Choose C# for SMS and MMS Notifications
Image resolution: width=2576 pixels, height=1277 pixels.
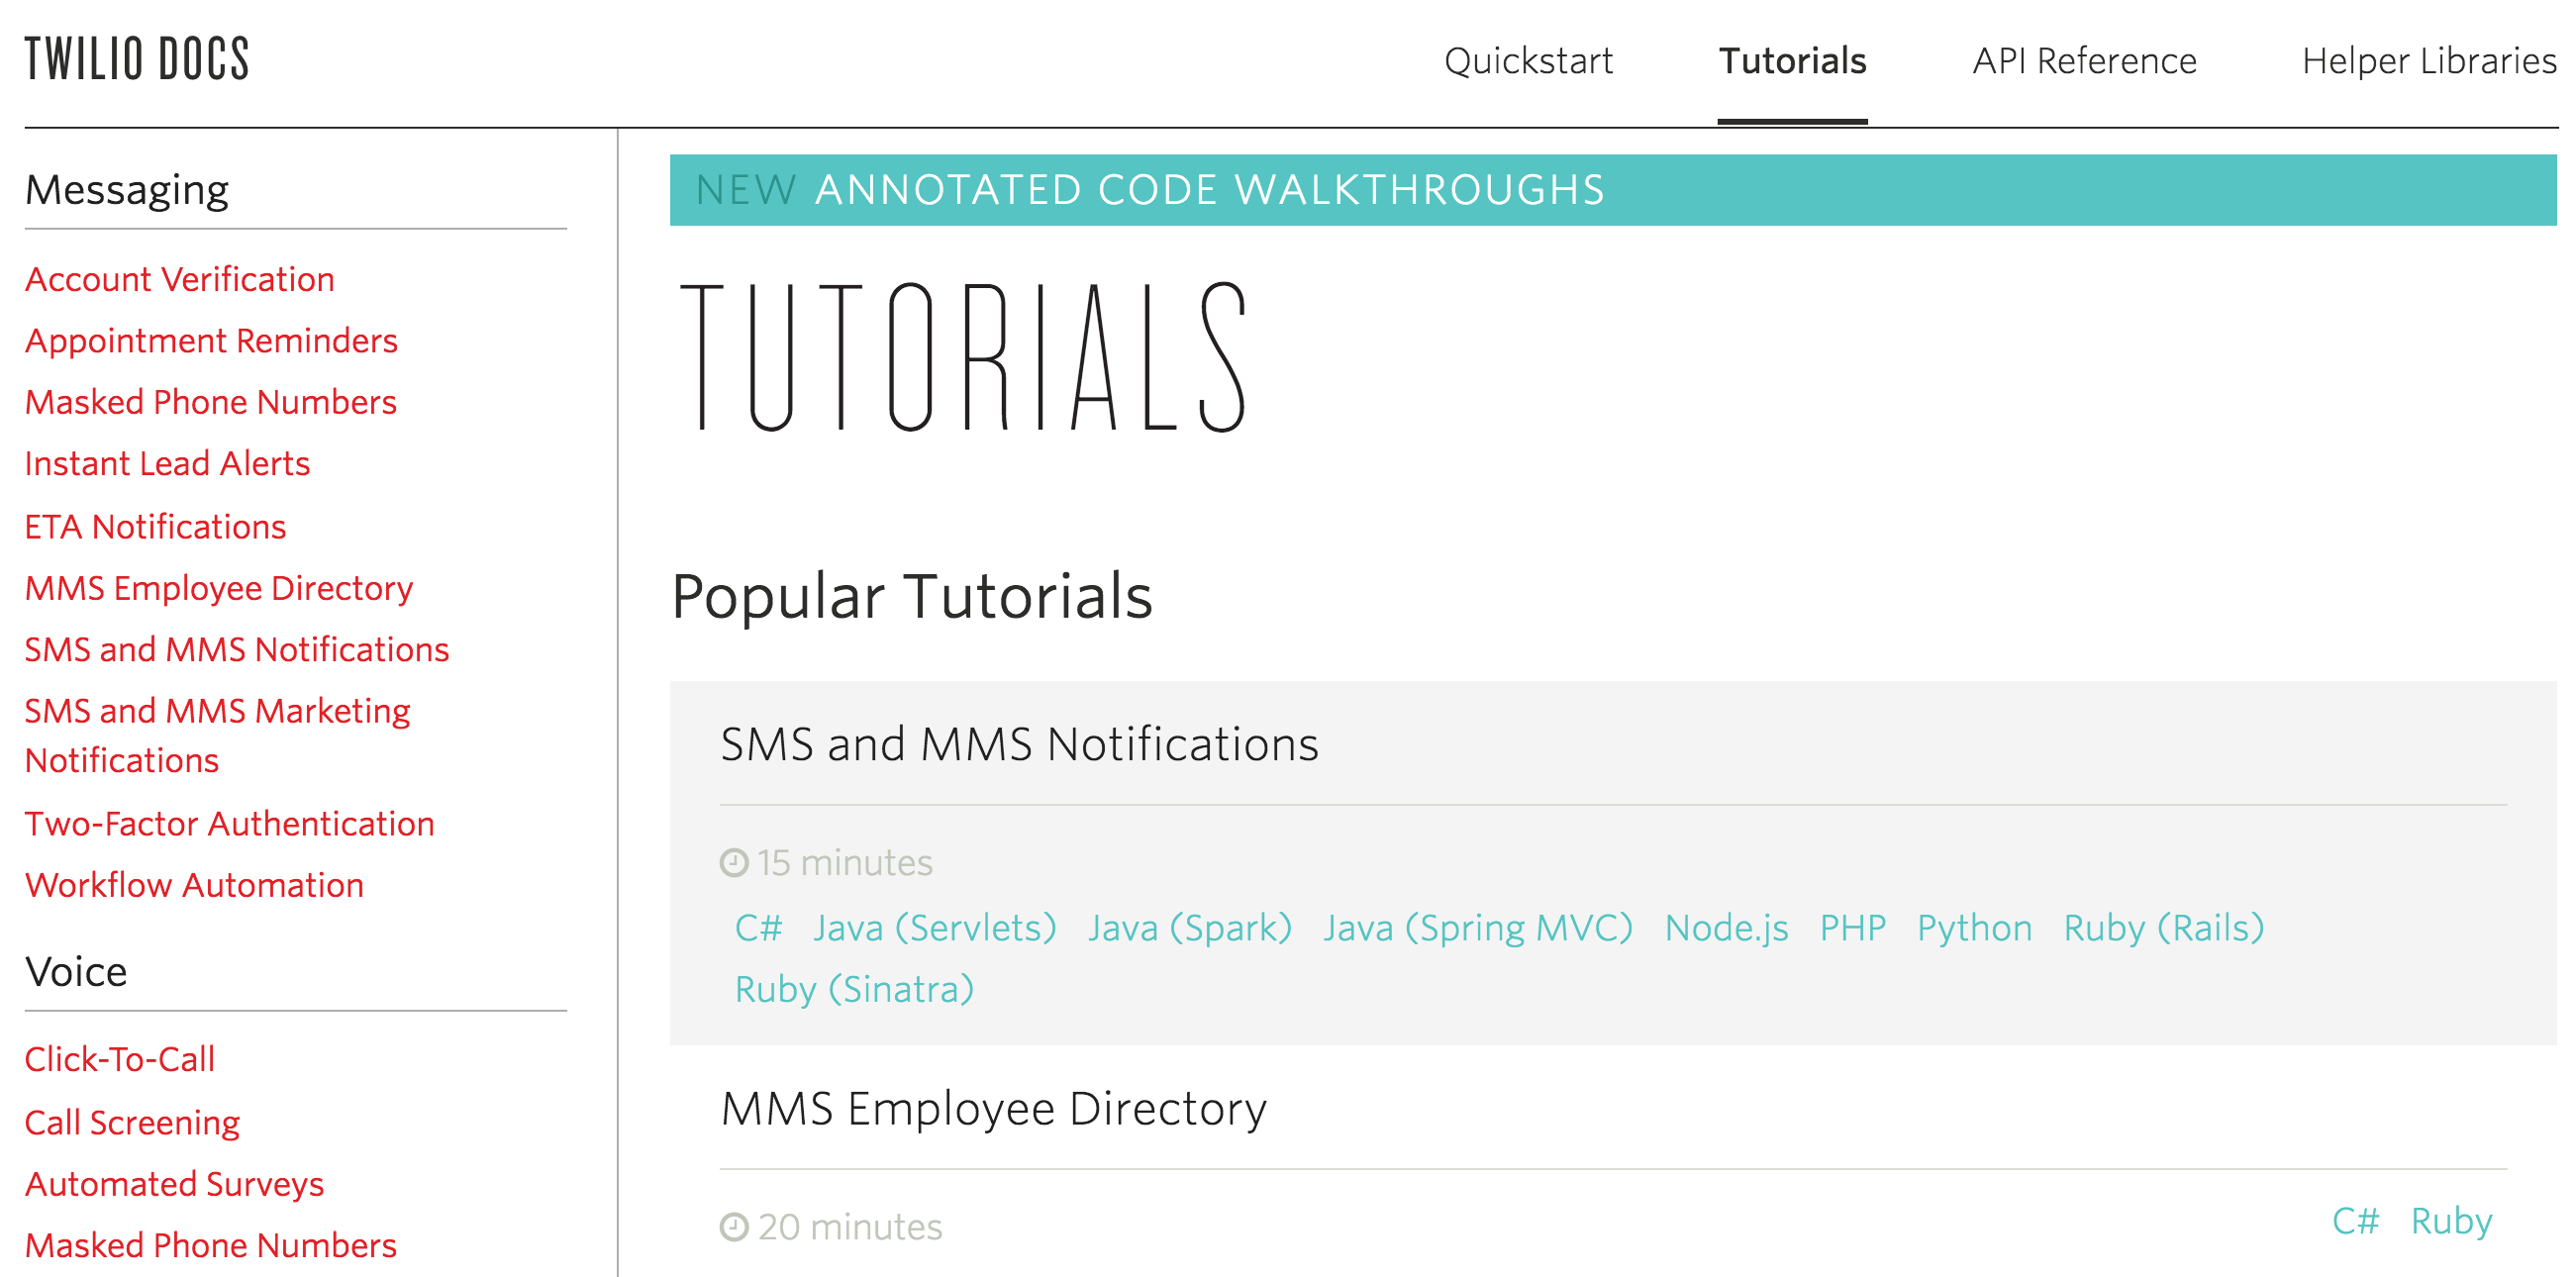point(758,928)
